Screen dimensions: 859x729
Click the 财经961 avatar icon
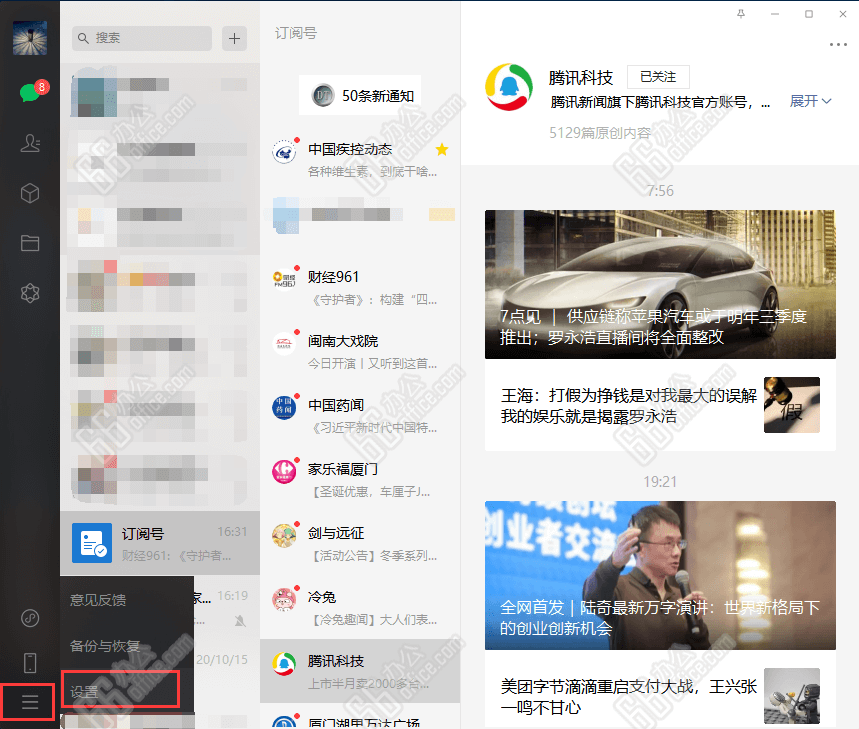284,279
